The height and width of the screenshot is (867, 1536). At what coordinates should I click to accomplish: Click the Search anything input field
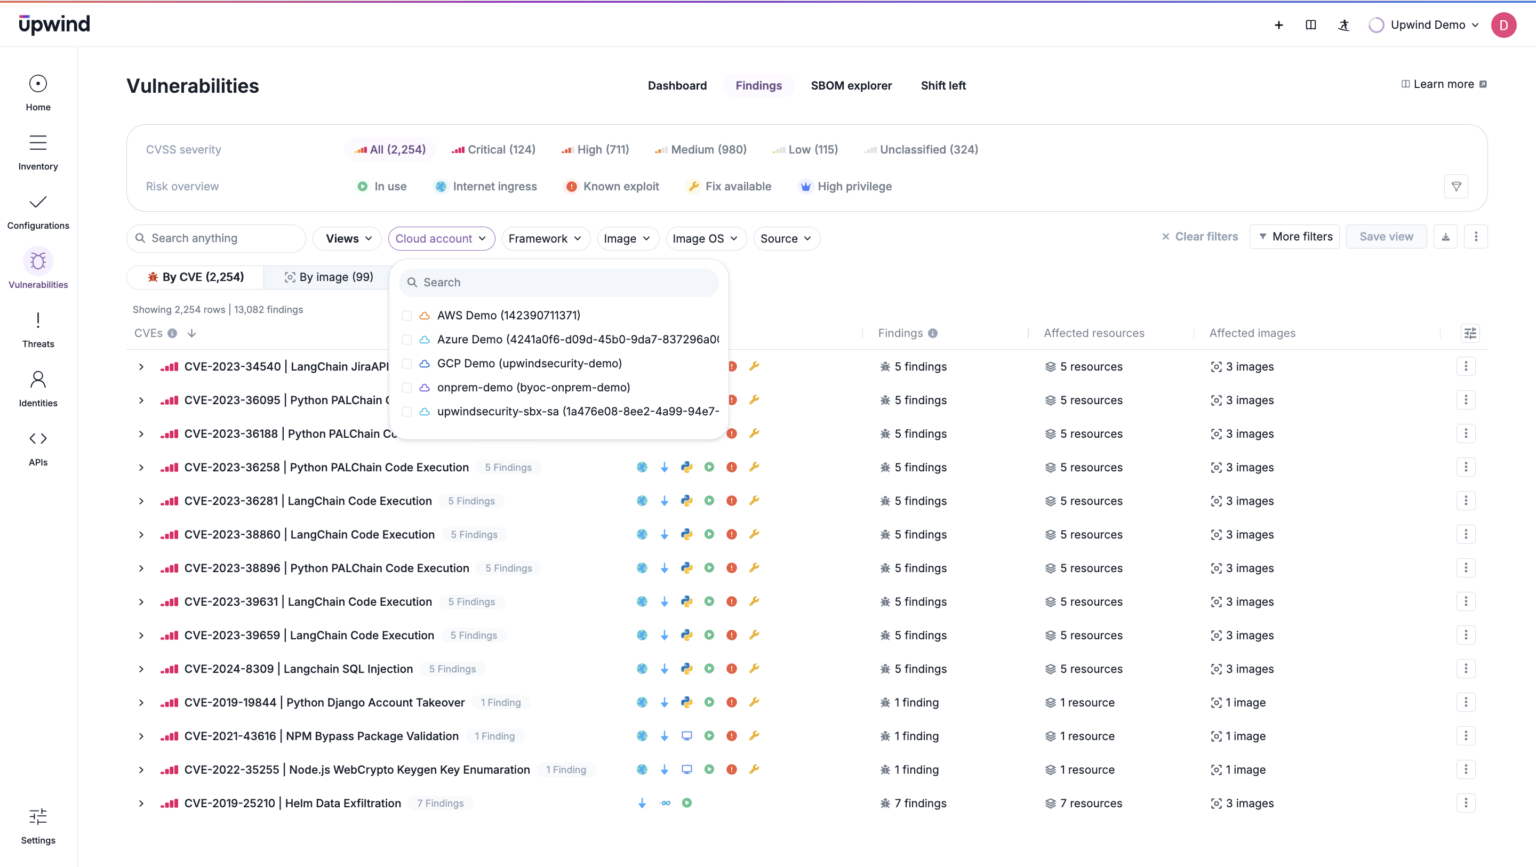point(216,238)
